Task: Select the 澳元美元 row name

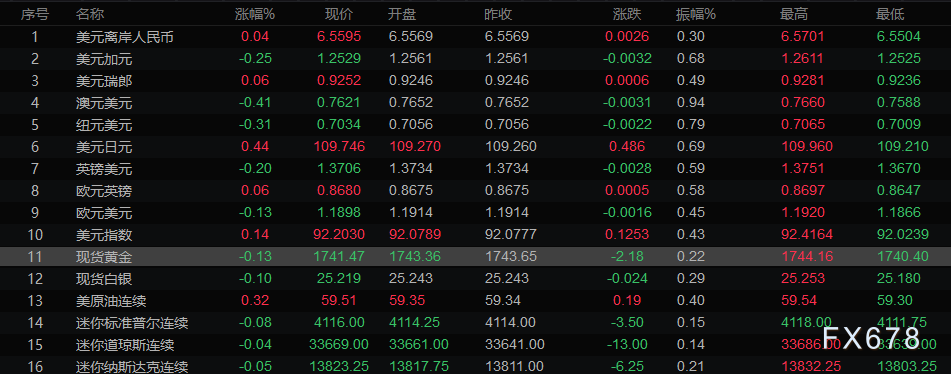Action: (x=104, y=102)
